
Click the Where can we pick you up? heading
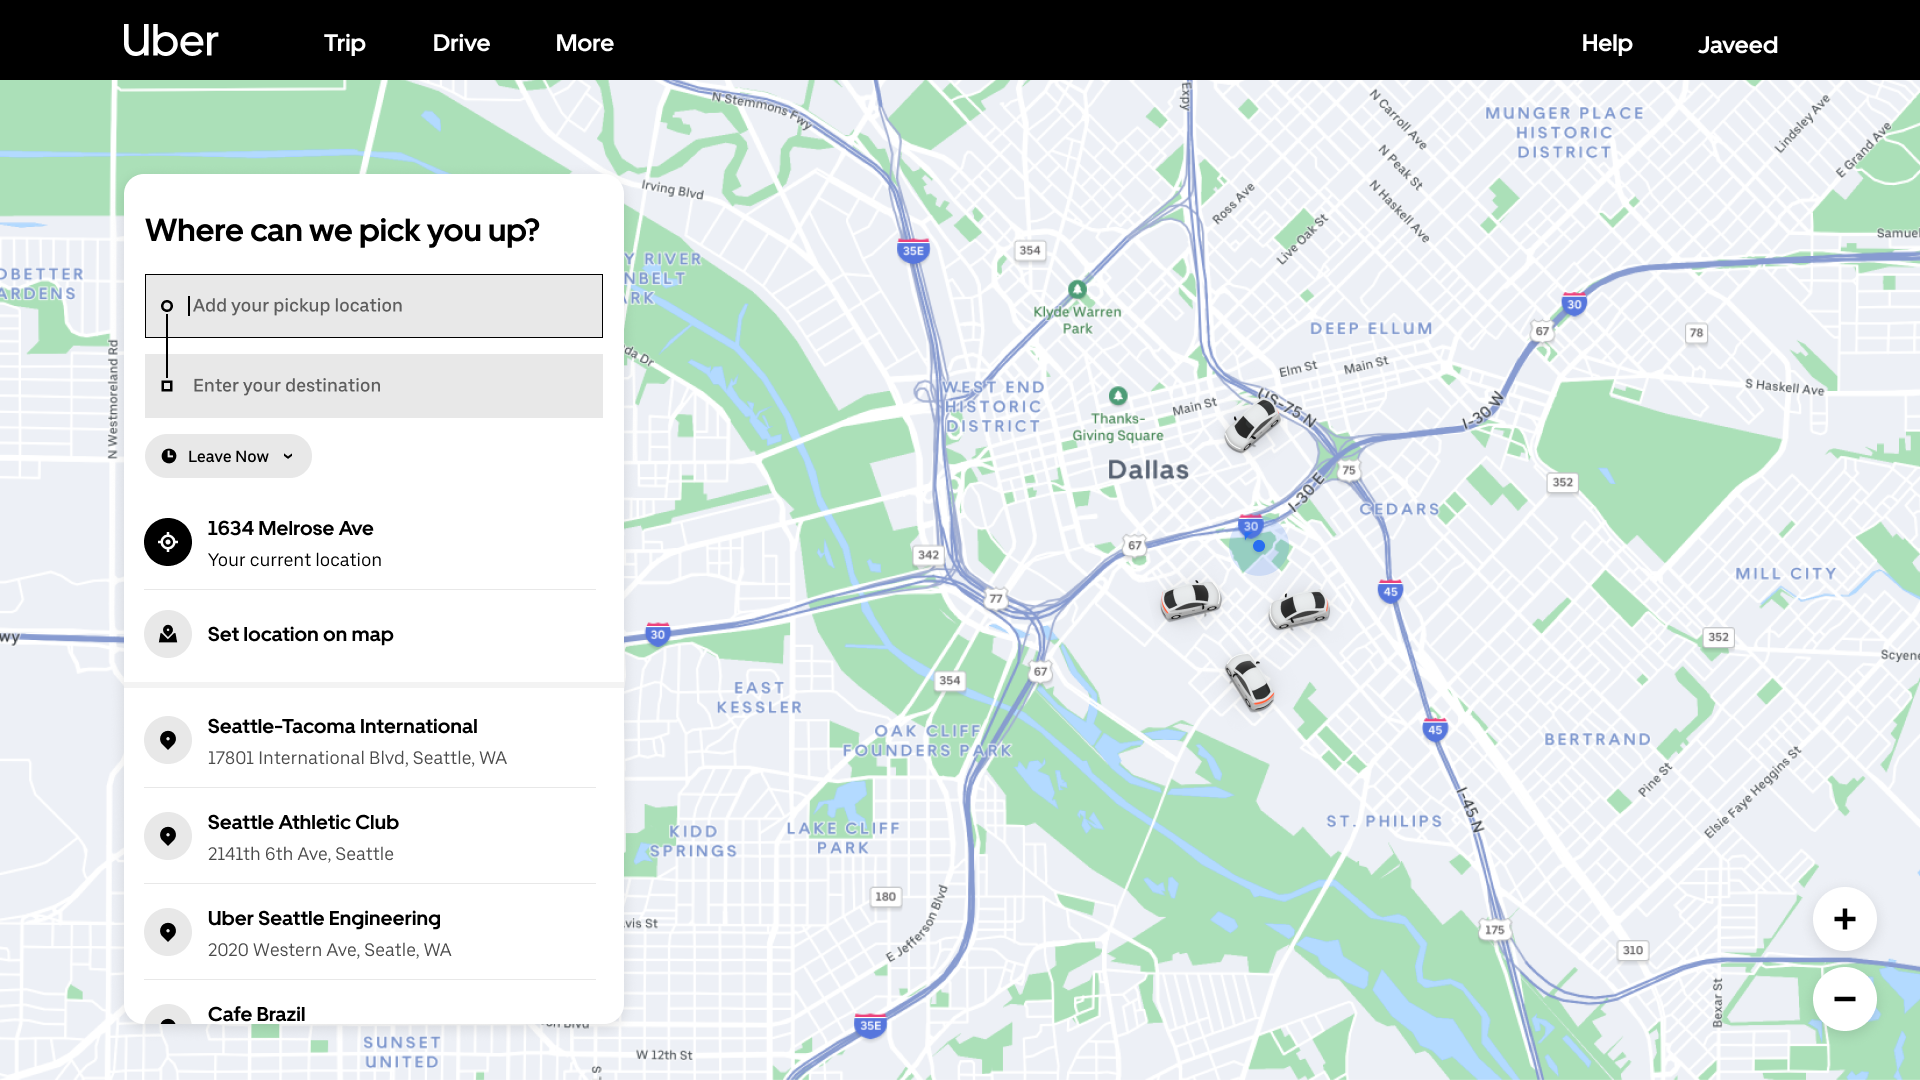click(x=343, y=231)
